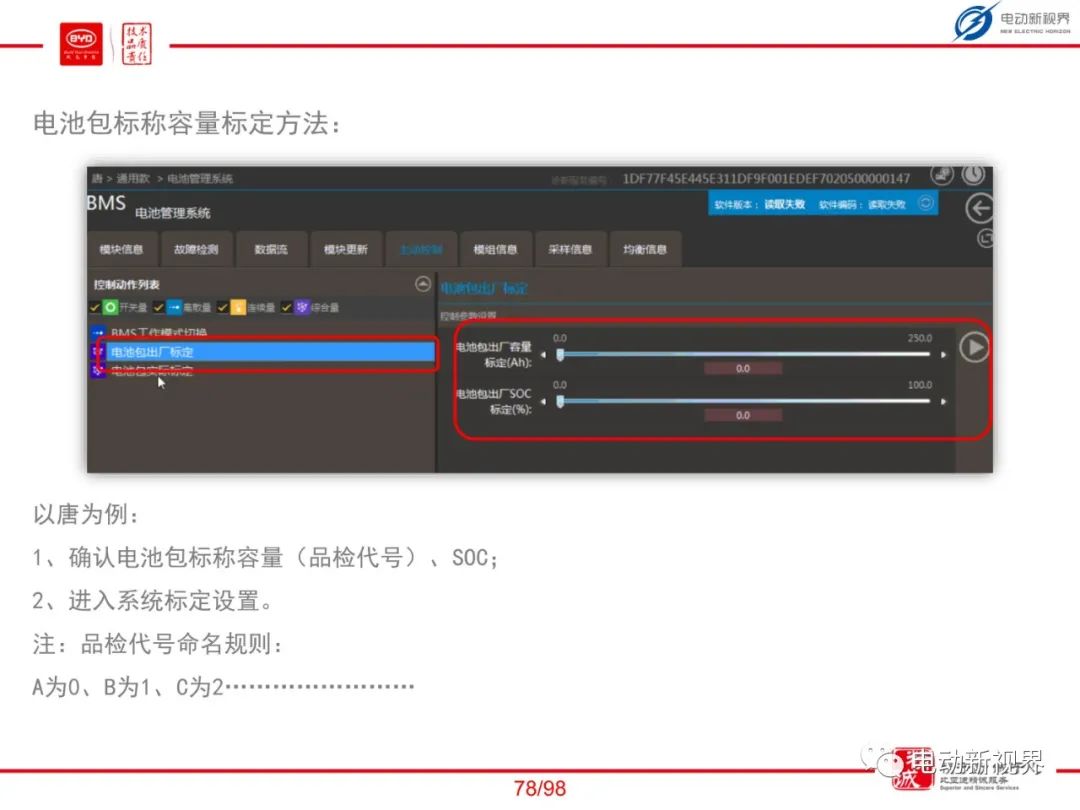Open the 主动控制 tab
Viewport: 1080px width, 810px height.
click(421, 249)
